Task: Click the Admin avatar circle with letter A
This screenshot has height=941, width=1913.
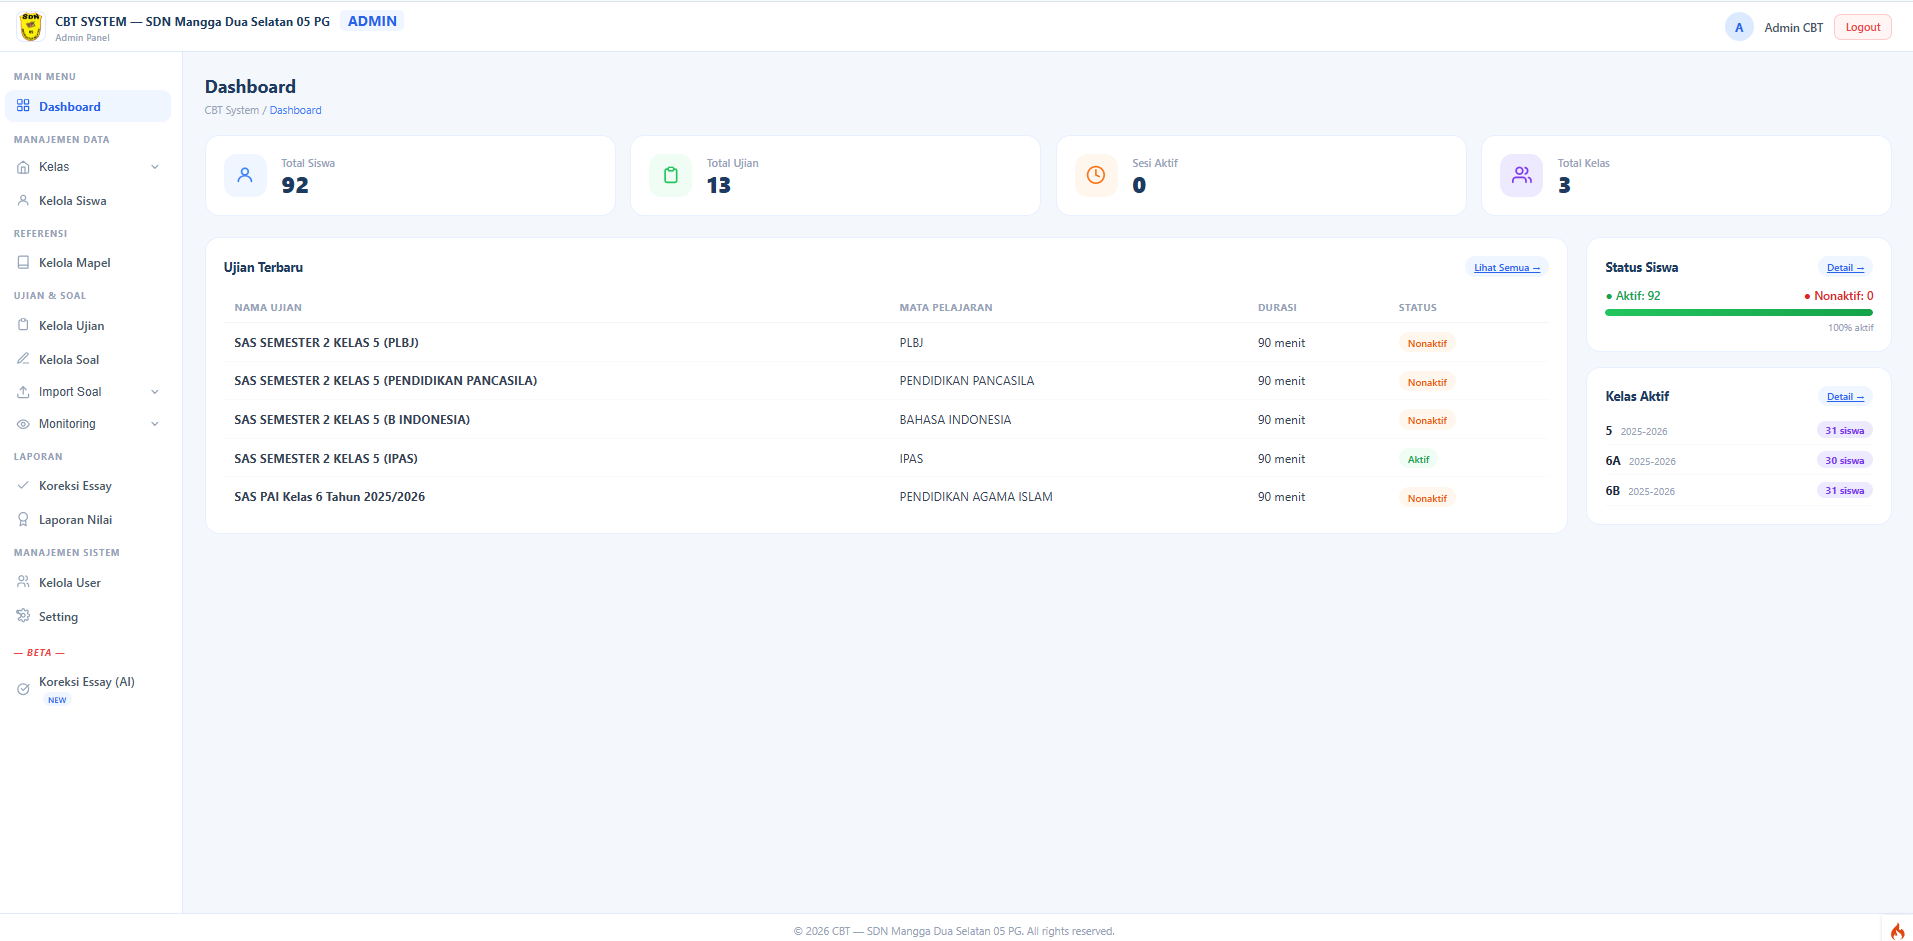Action: click(x=1739, y=27)
